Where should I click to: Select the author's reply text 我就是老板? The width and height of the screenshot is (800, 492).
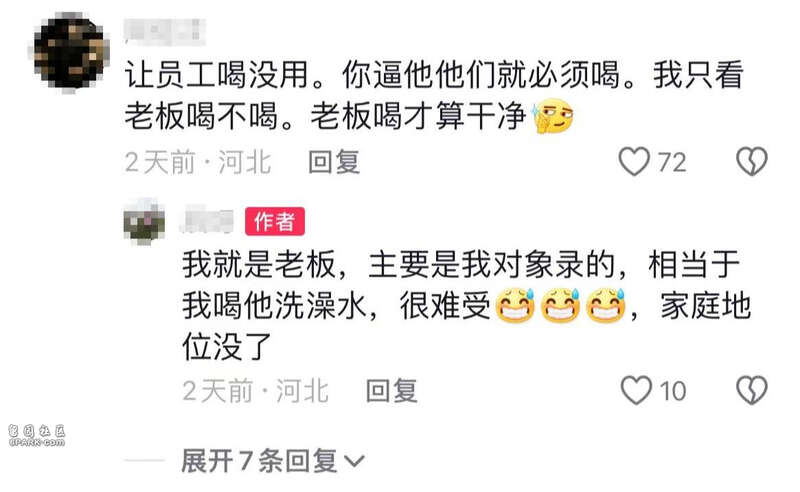(259, 265)
